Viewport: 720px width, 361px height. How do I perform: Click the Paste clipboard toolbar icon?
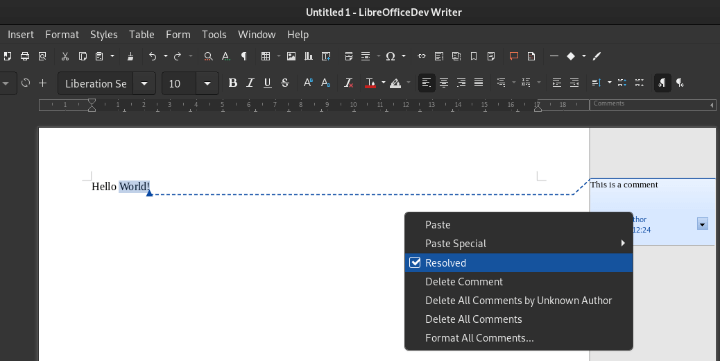[x=99, y=56]
